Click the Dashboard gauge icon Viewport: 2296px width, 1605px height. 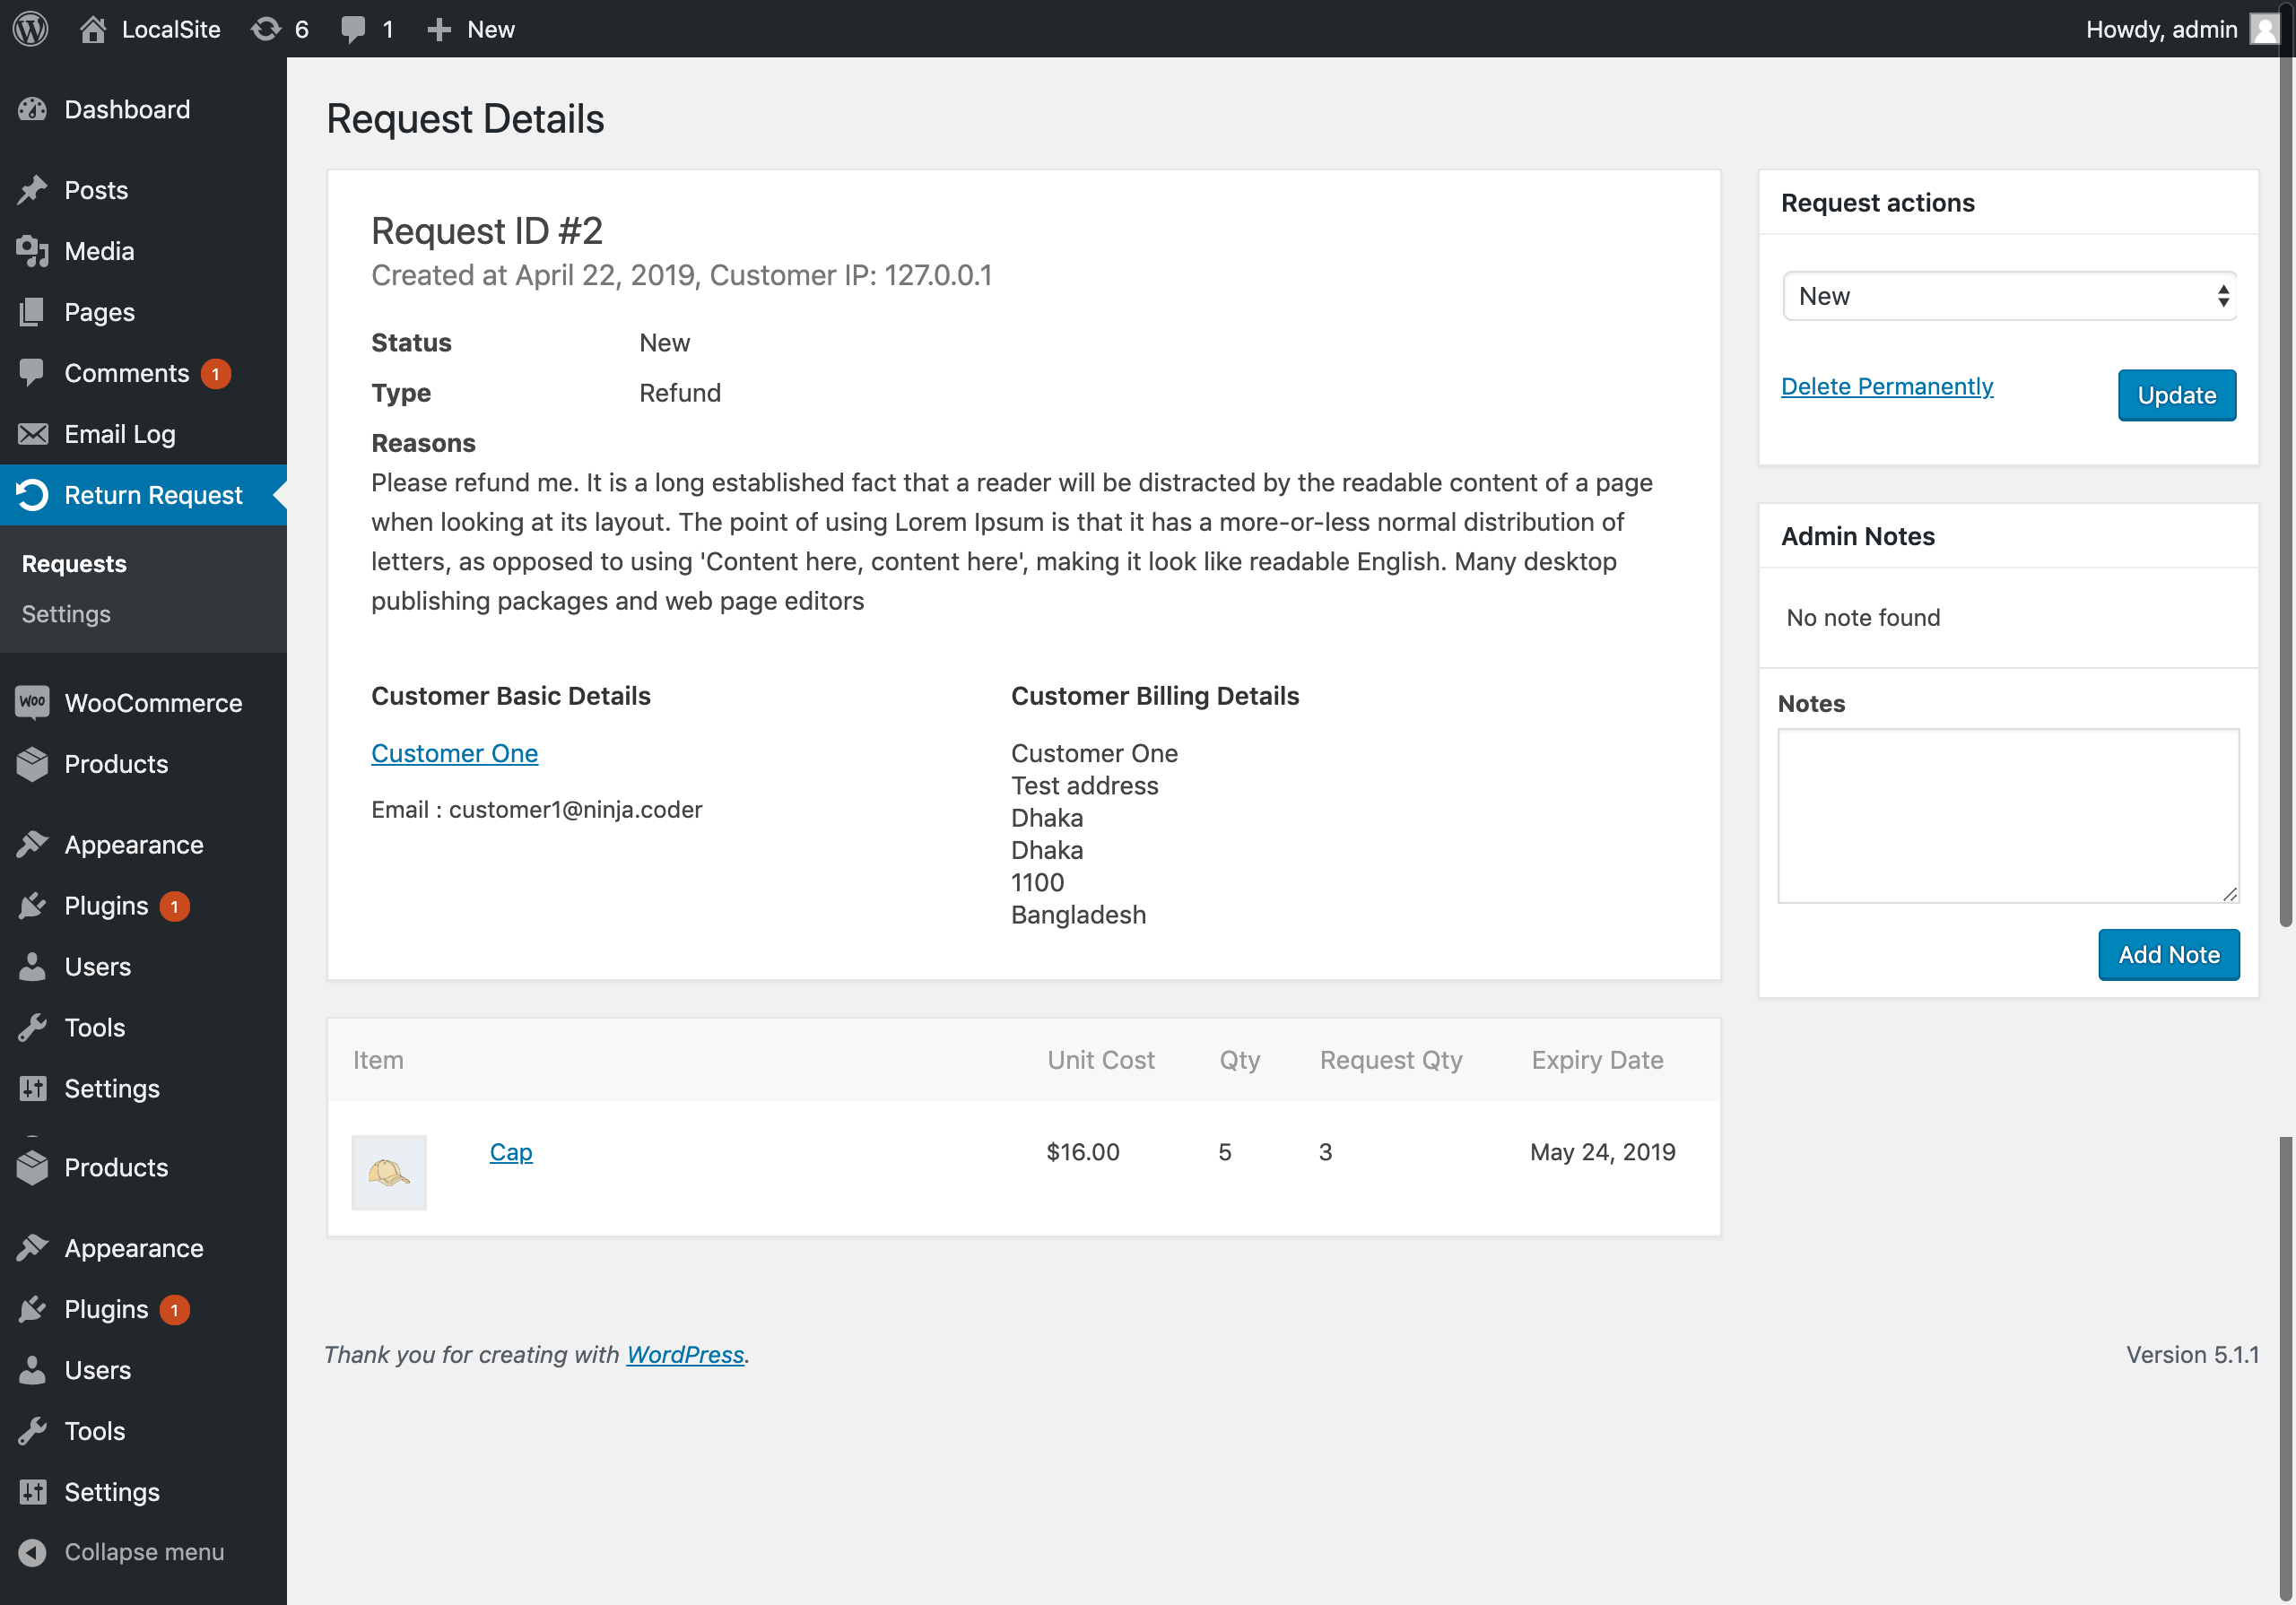(x=32, y=109)
